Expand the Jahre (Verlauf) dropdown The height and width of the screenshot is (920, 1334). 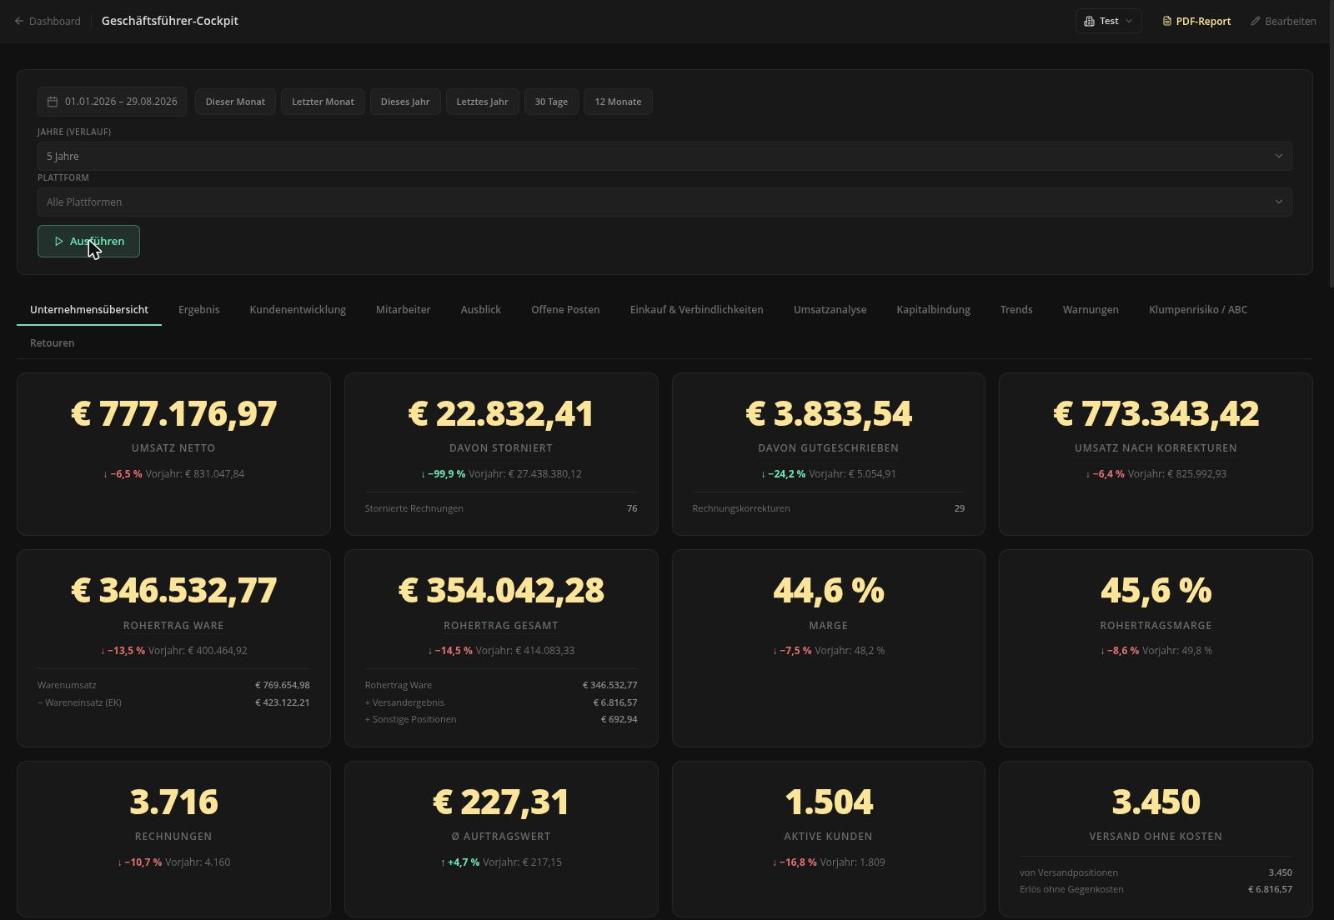pyautogui.click(x=665, y=156)
